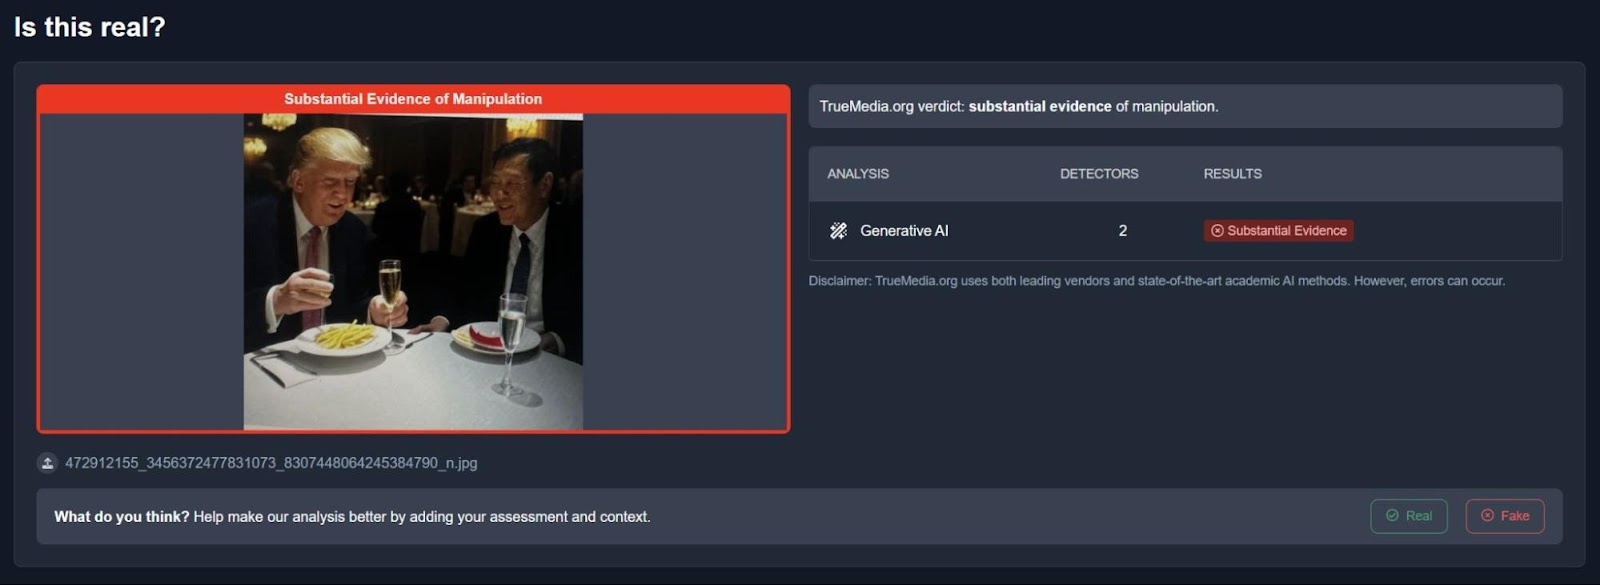Click the RESULTS column header
Viewport: 1600px width, 585px height.
click(x=1232, y=174)
